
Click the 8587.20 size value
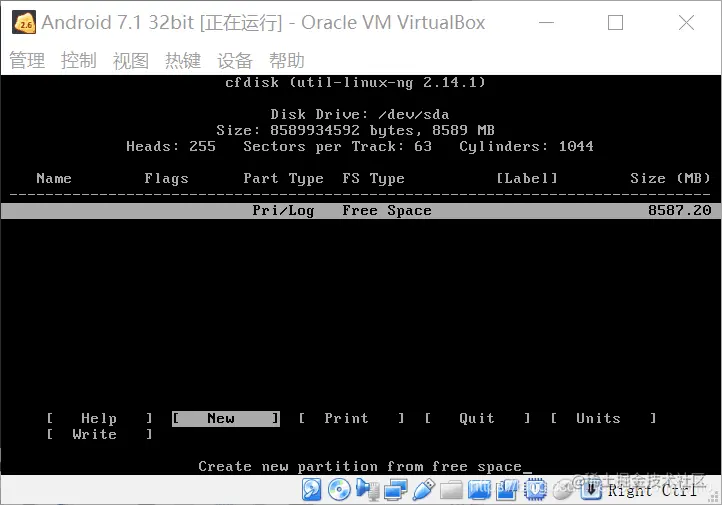[680, 210]
